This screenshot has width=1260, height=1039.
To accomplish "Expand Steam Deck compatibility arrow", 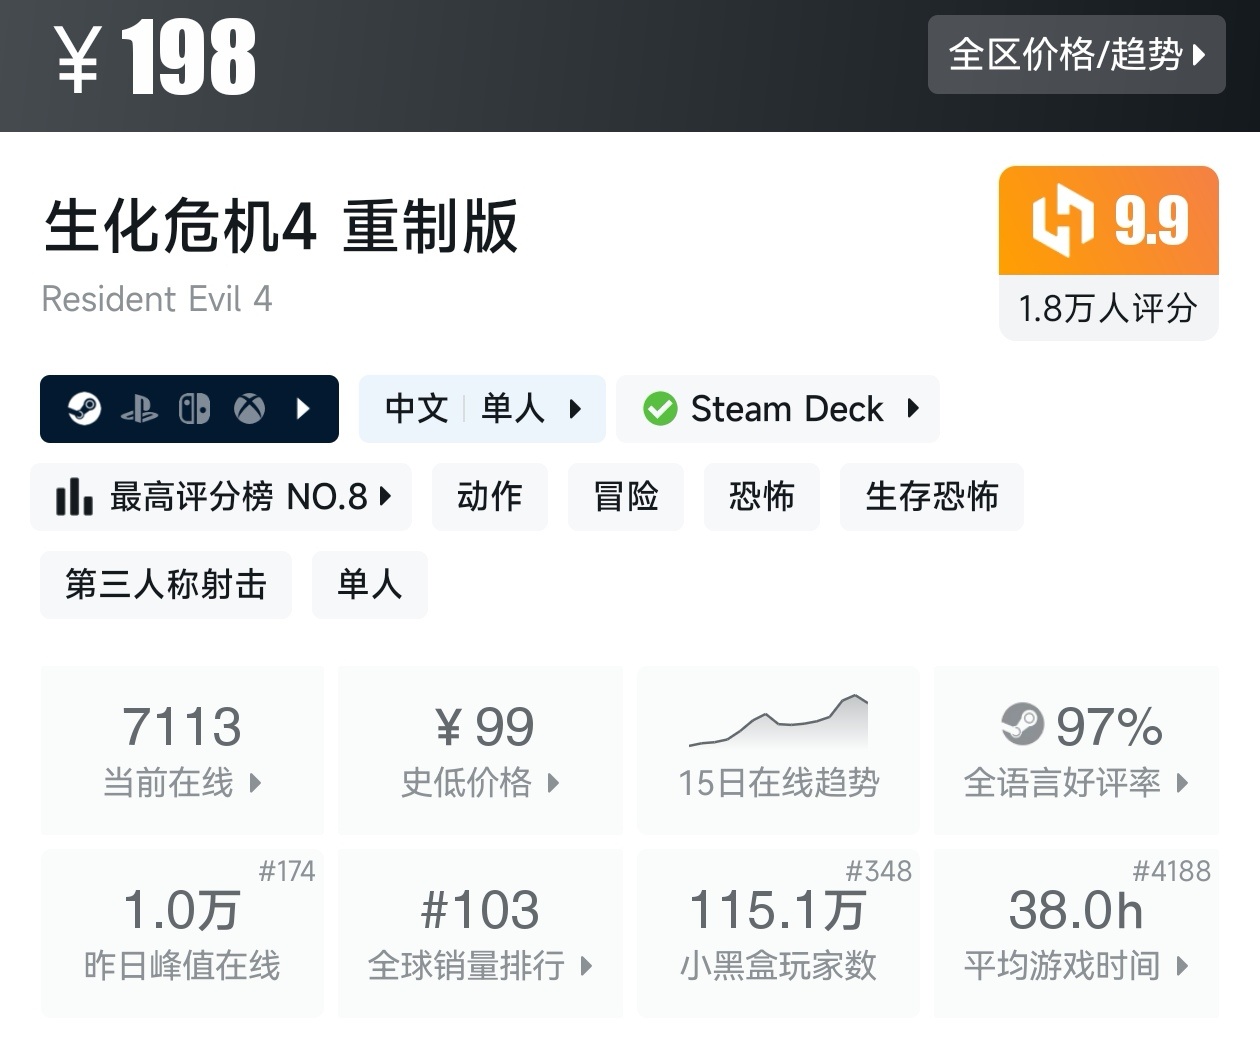I will click(913, 408).
